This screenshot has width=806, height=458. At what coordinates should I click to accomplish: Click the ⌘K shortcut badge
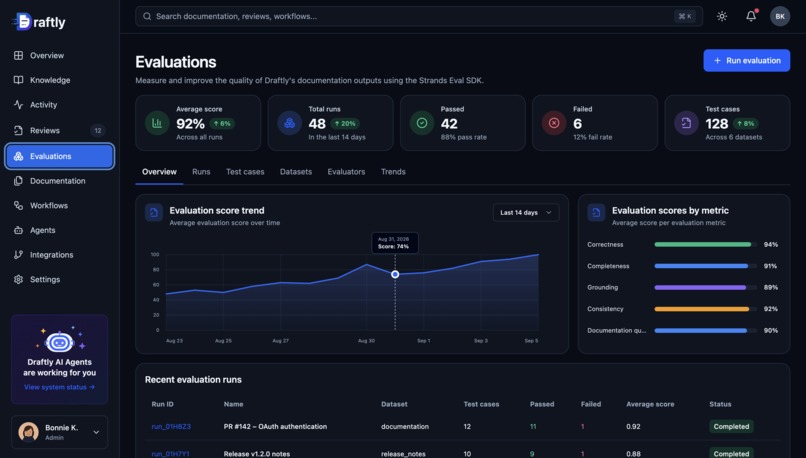pyautogui.click(x=685, y=16)
